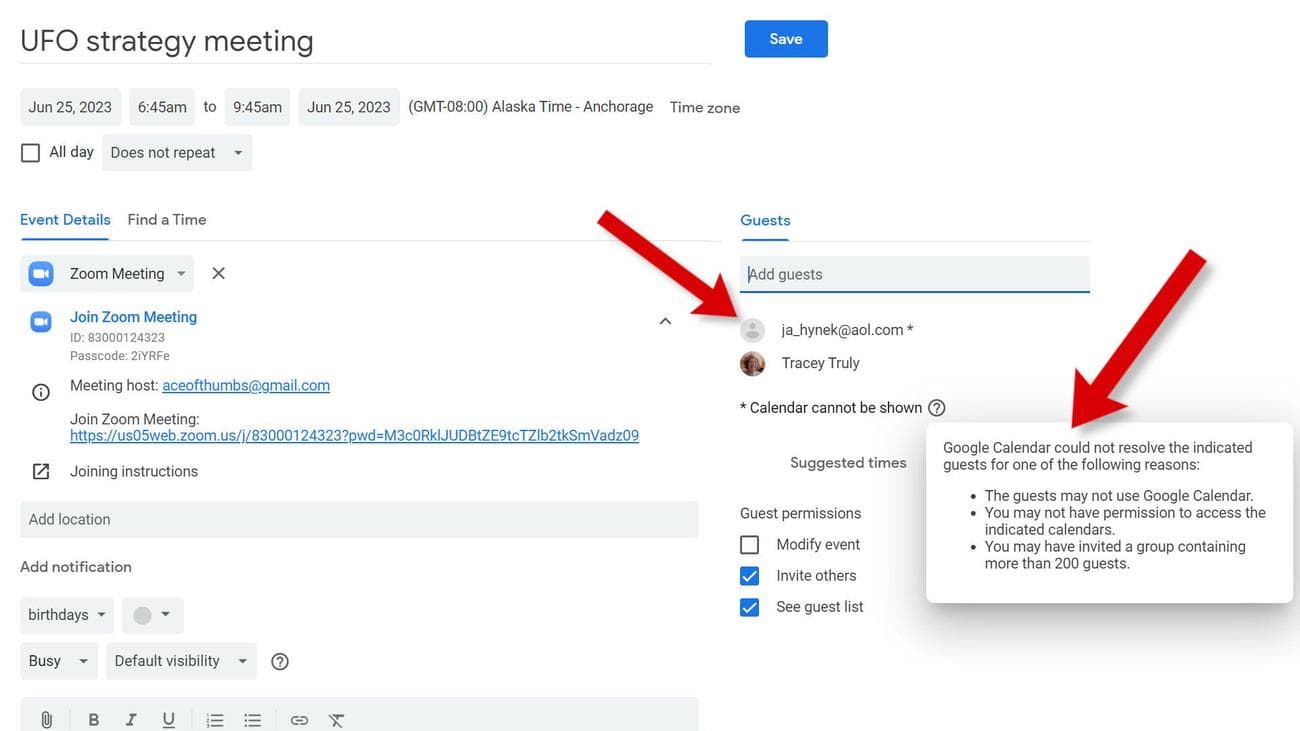
Task: Click help icon beside Default visibility
Action: tap(280, 661)
